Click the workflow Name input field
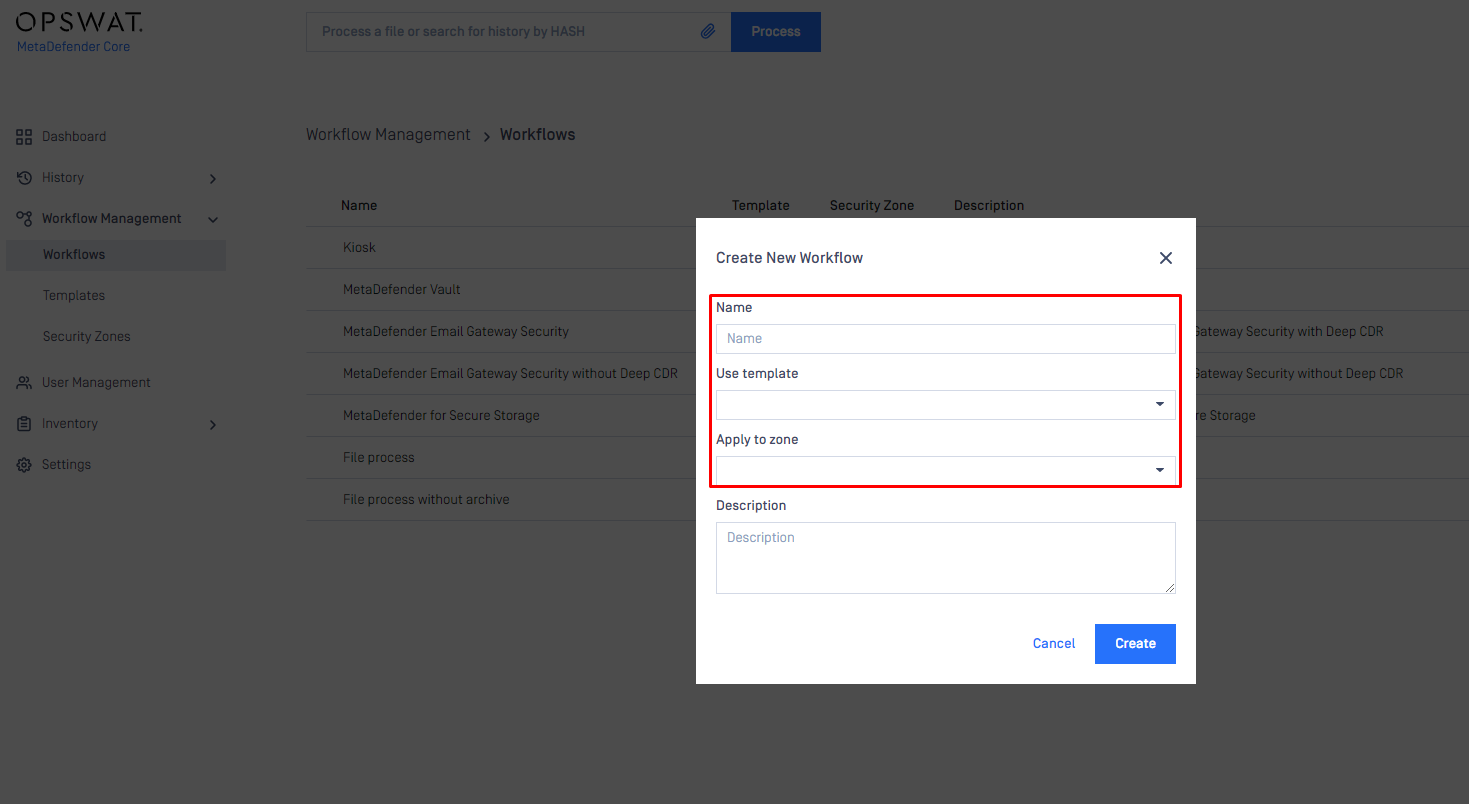This screenshot has width=1469, height=804. [946, 339]
